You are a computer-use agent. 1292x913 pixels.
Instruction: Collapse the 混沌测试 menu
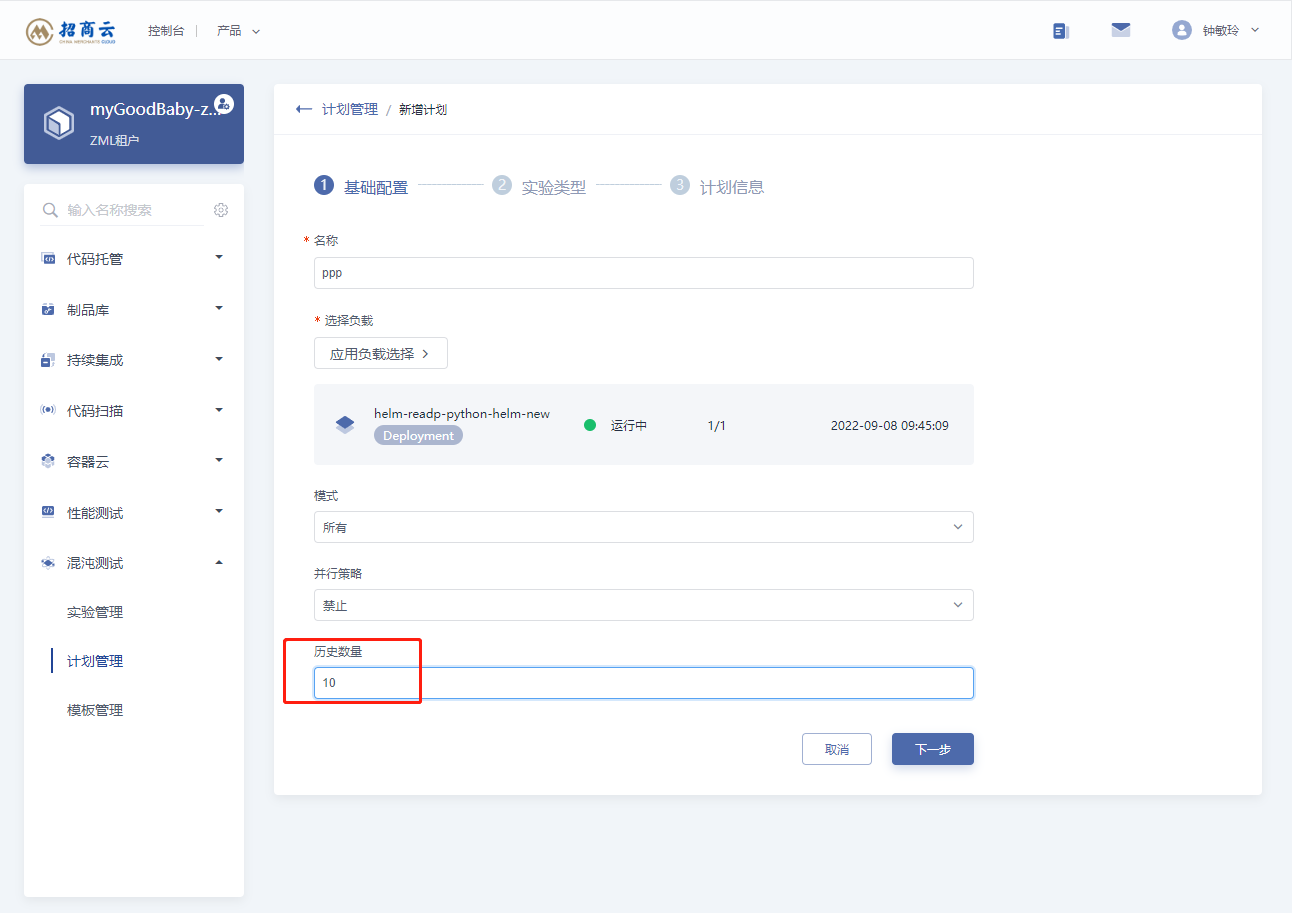219,562
